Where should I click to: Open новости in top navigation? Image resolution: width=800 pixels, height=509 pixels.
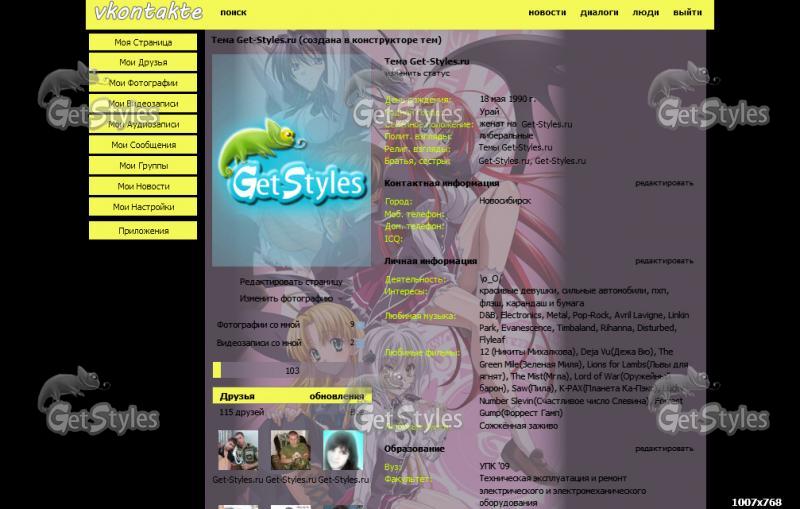click(x=547, y=13)
